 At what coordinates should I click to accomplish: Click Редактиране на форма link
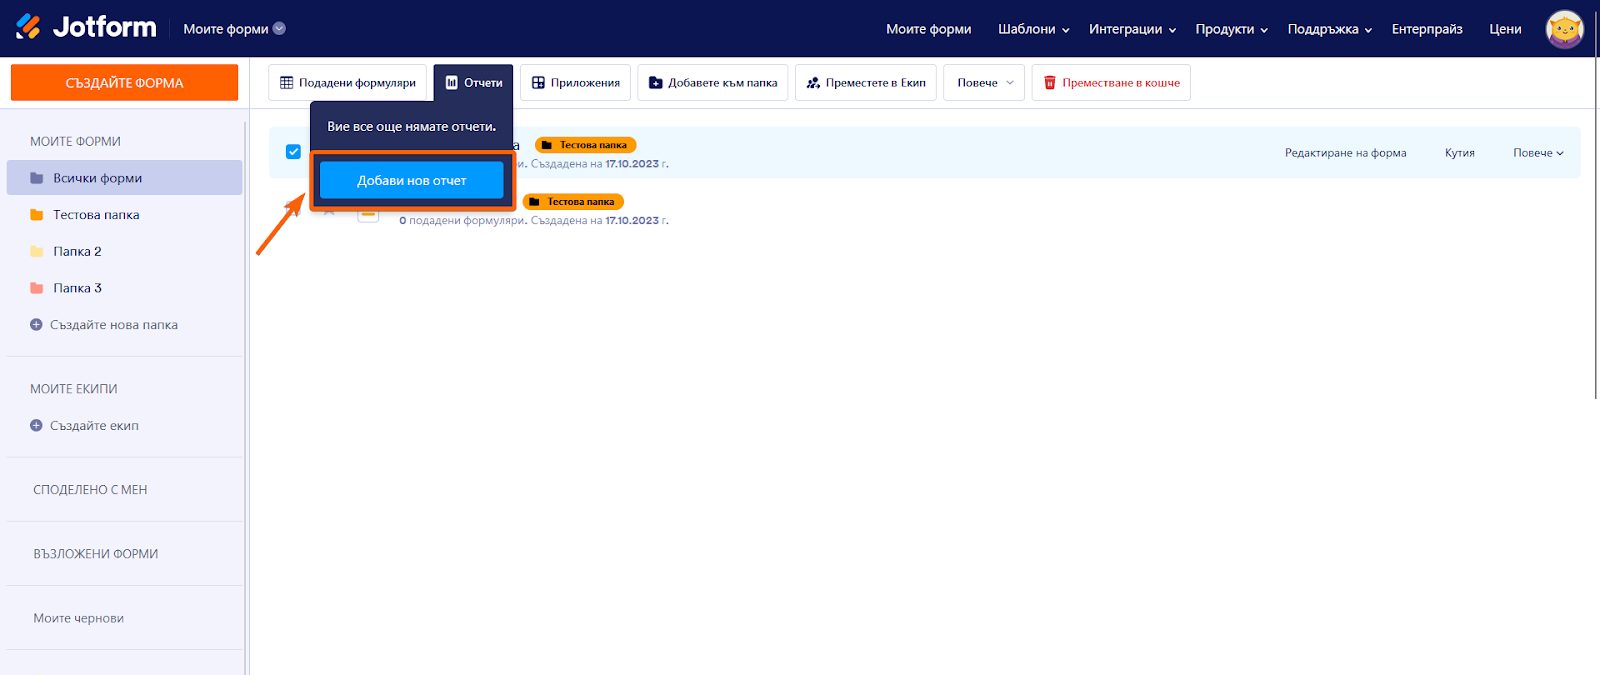[1346, 153]
